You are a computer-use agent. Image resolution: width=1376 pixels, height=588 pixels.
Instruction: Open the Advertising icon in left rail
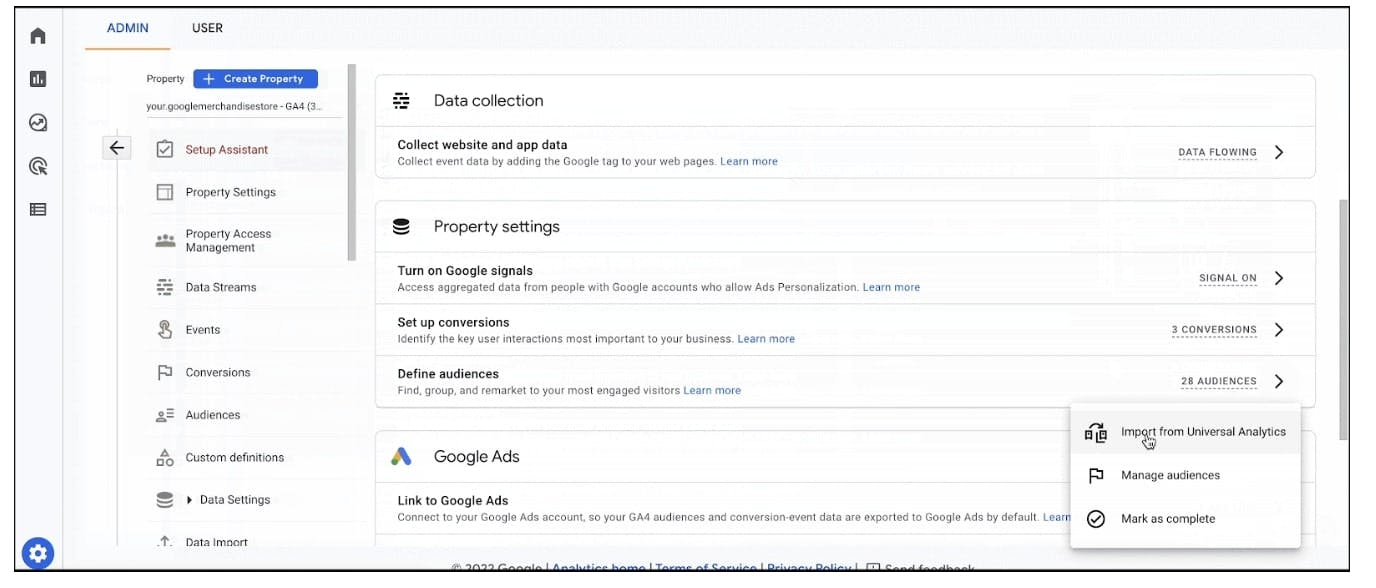(x=38, y=166)
